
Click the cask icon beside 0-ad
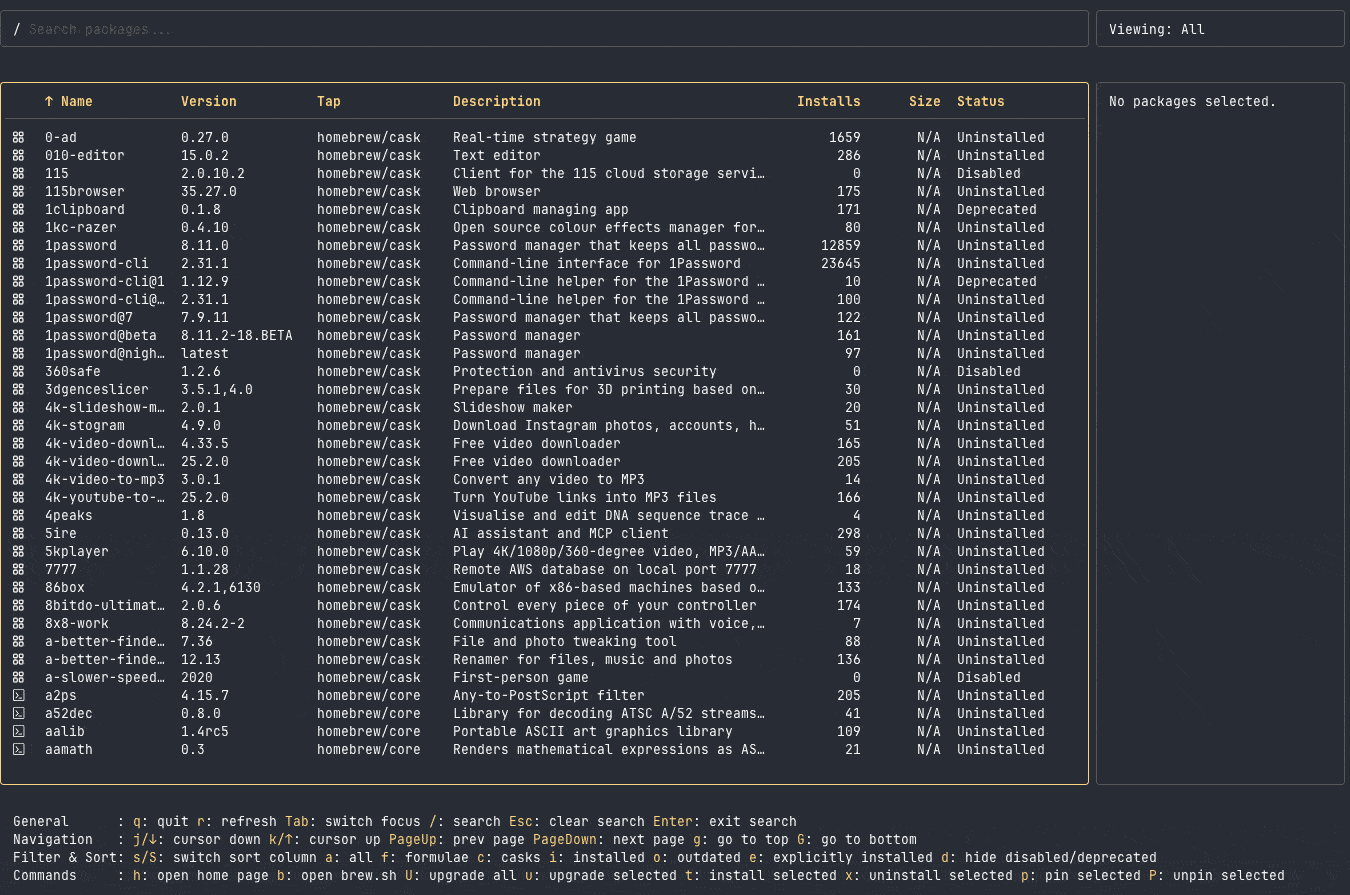coord(18,137)
